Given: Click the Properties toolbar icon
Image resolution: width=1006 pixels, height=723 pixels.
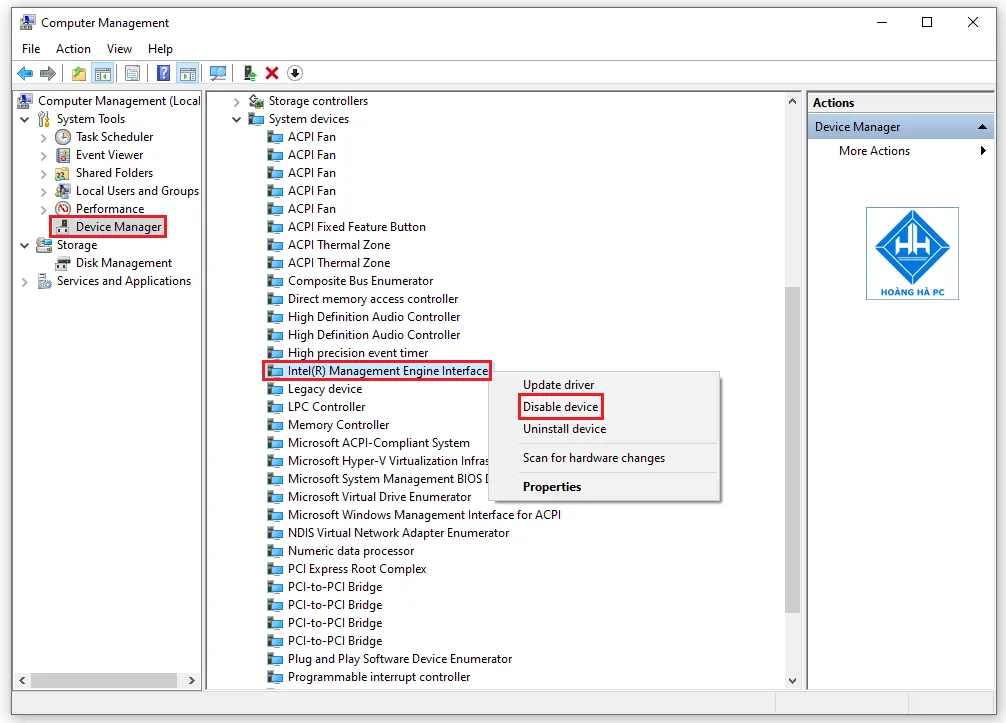Looking at the screenshot, I should [133, 72].
